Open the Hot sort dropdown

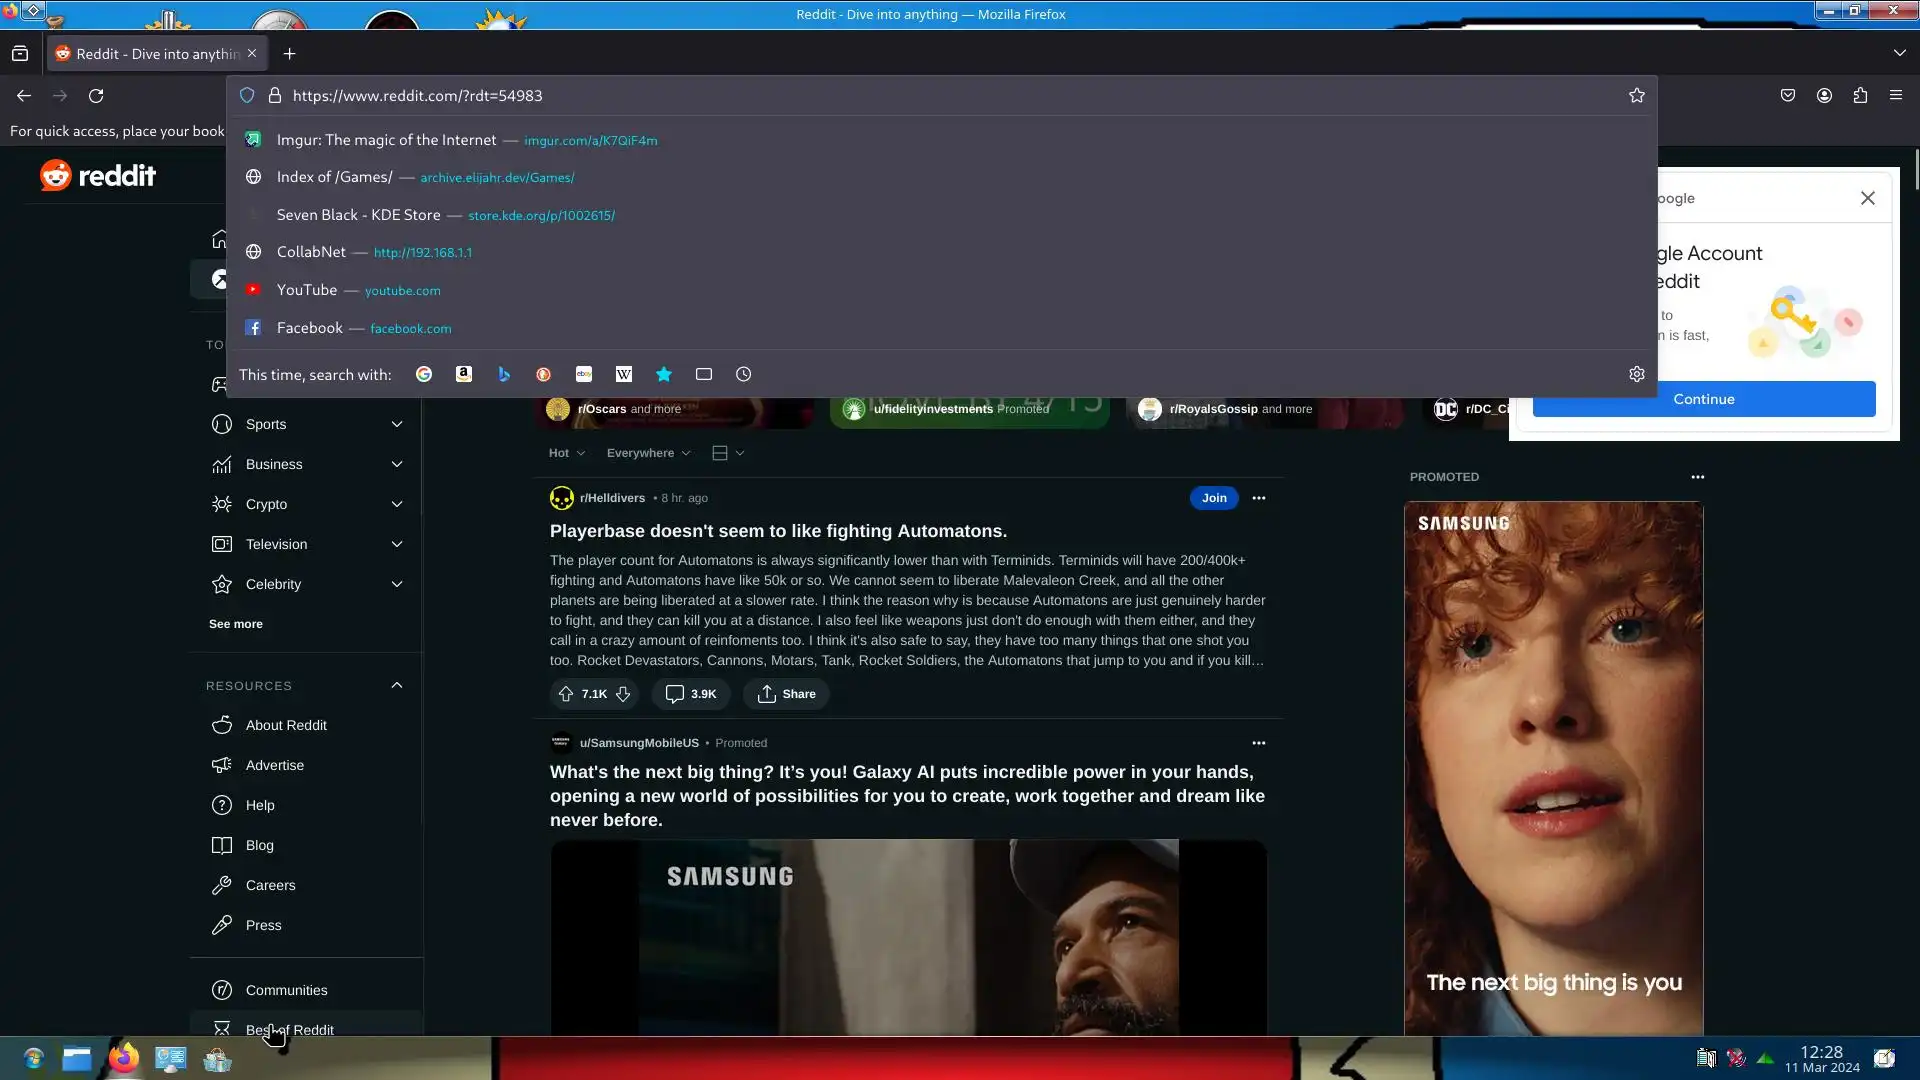567,453
